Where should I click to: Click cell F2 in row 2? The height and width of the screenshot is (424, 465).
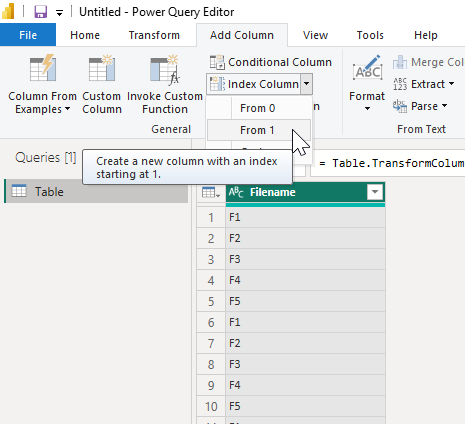(305, 239)
